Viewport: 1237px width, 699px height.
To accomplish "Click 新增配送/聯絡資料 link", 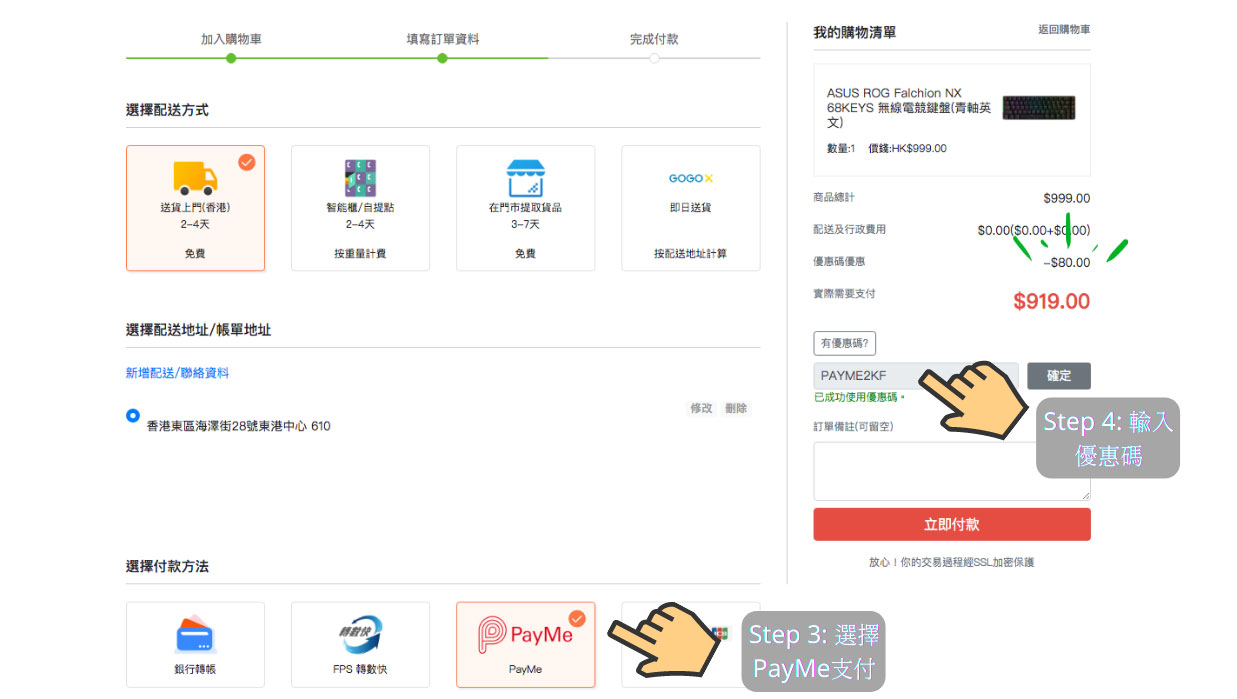I will point(177,373).
